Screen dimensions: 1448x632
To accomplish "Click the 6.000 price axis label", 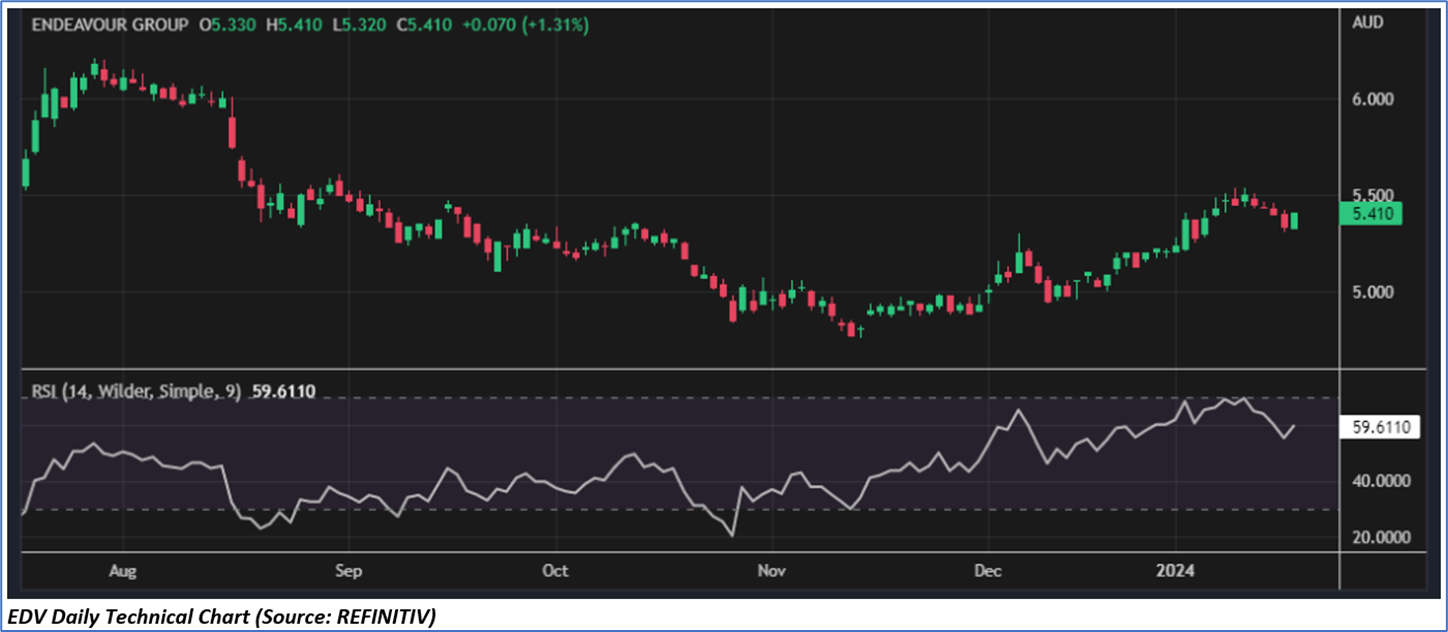I will pos(1372,99).
